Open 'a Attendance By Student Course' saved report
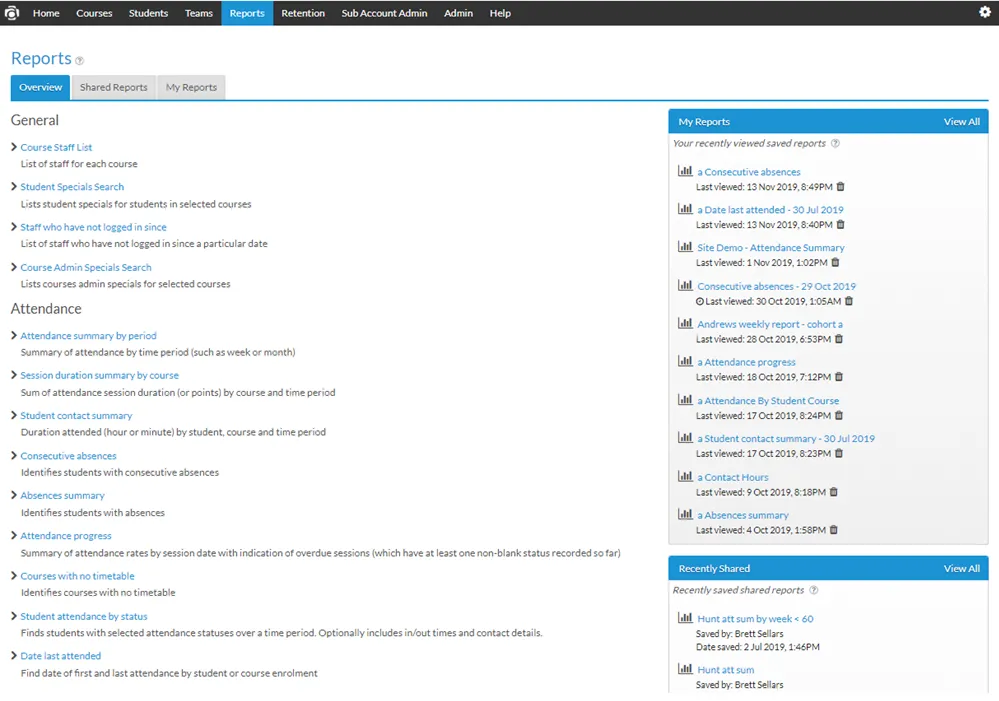999x701 pixels. click(x=768, y=401)
